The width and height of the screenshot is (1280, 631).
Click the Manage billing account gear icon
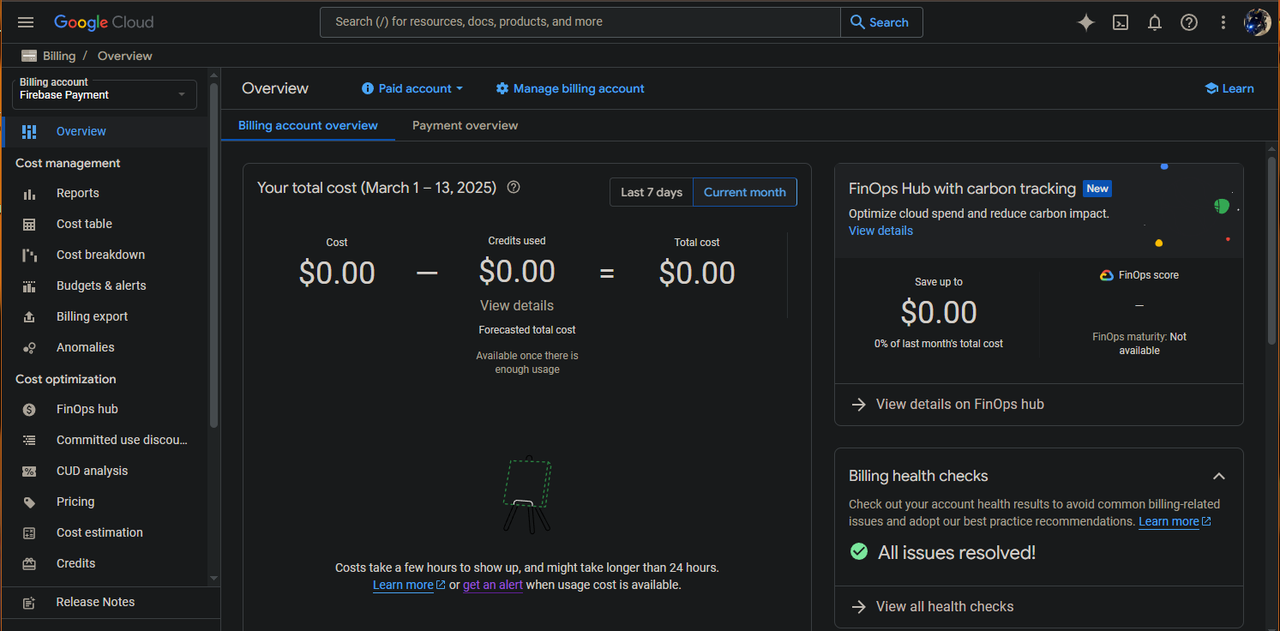click(x=502, y=88)
